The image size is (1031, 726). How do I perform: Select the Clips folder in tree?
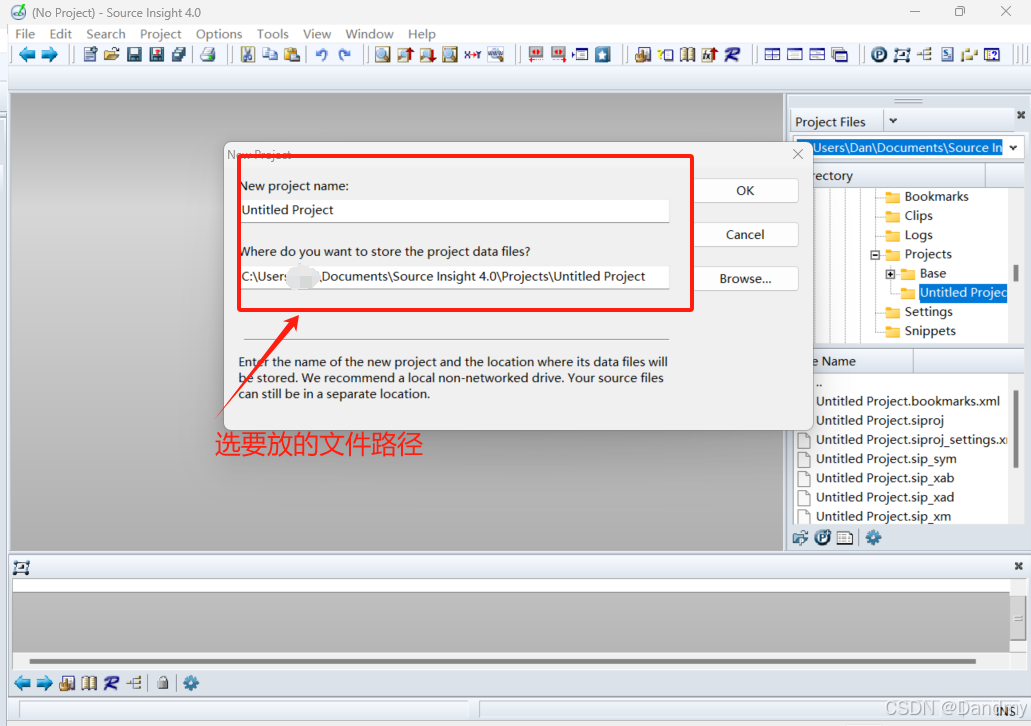coord(918,216)
